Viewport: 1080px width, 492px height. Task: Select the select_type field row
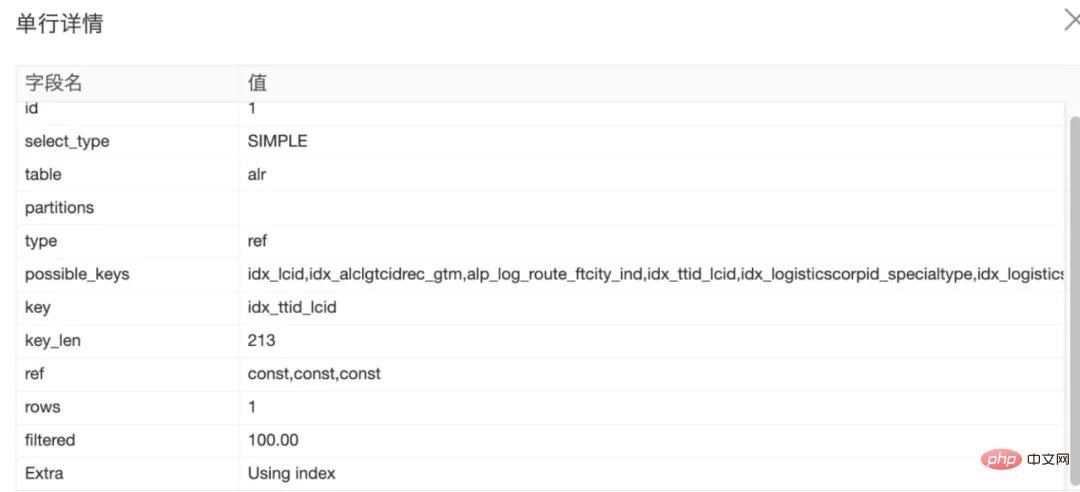click(67, 141)
